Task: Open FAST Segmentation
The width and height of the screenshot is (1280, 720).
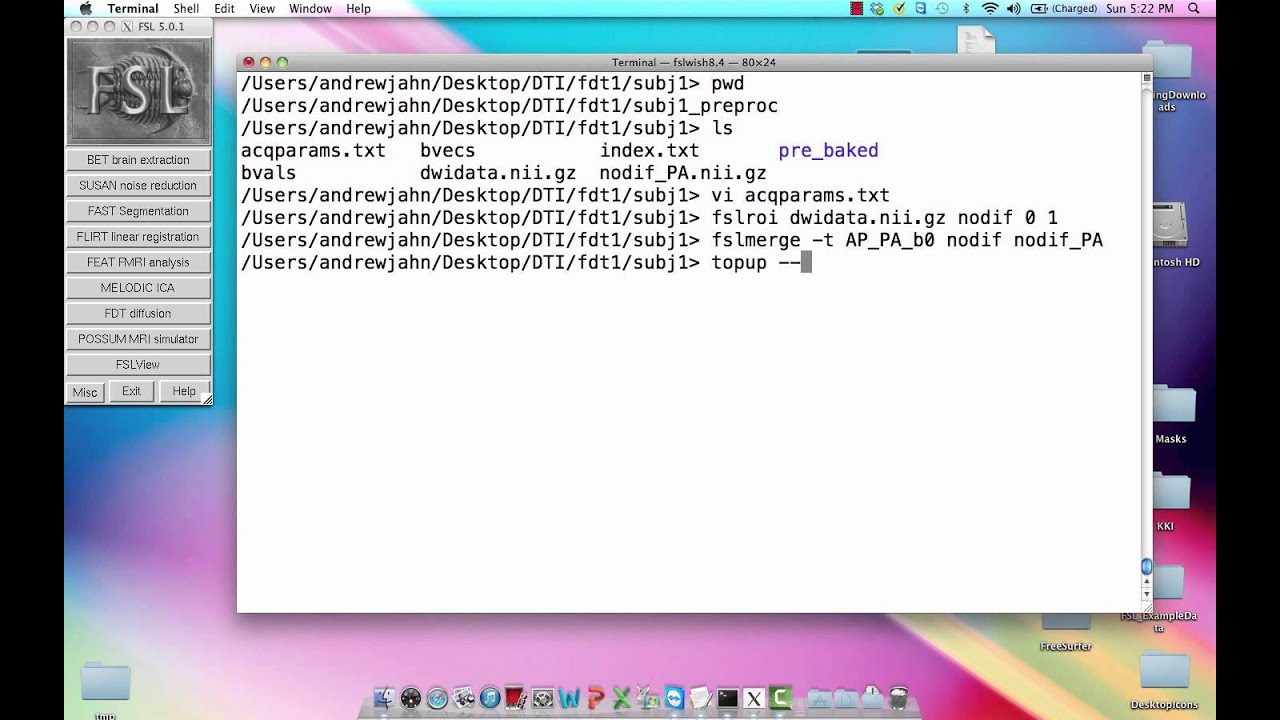Action: click(138, 211)
